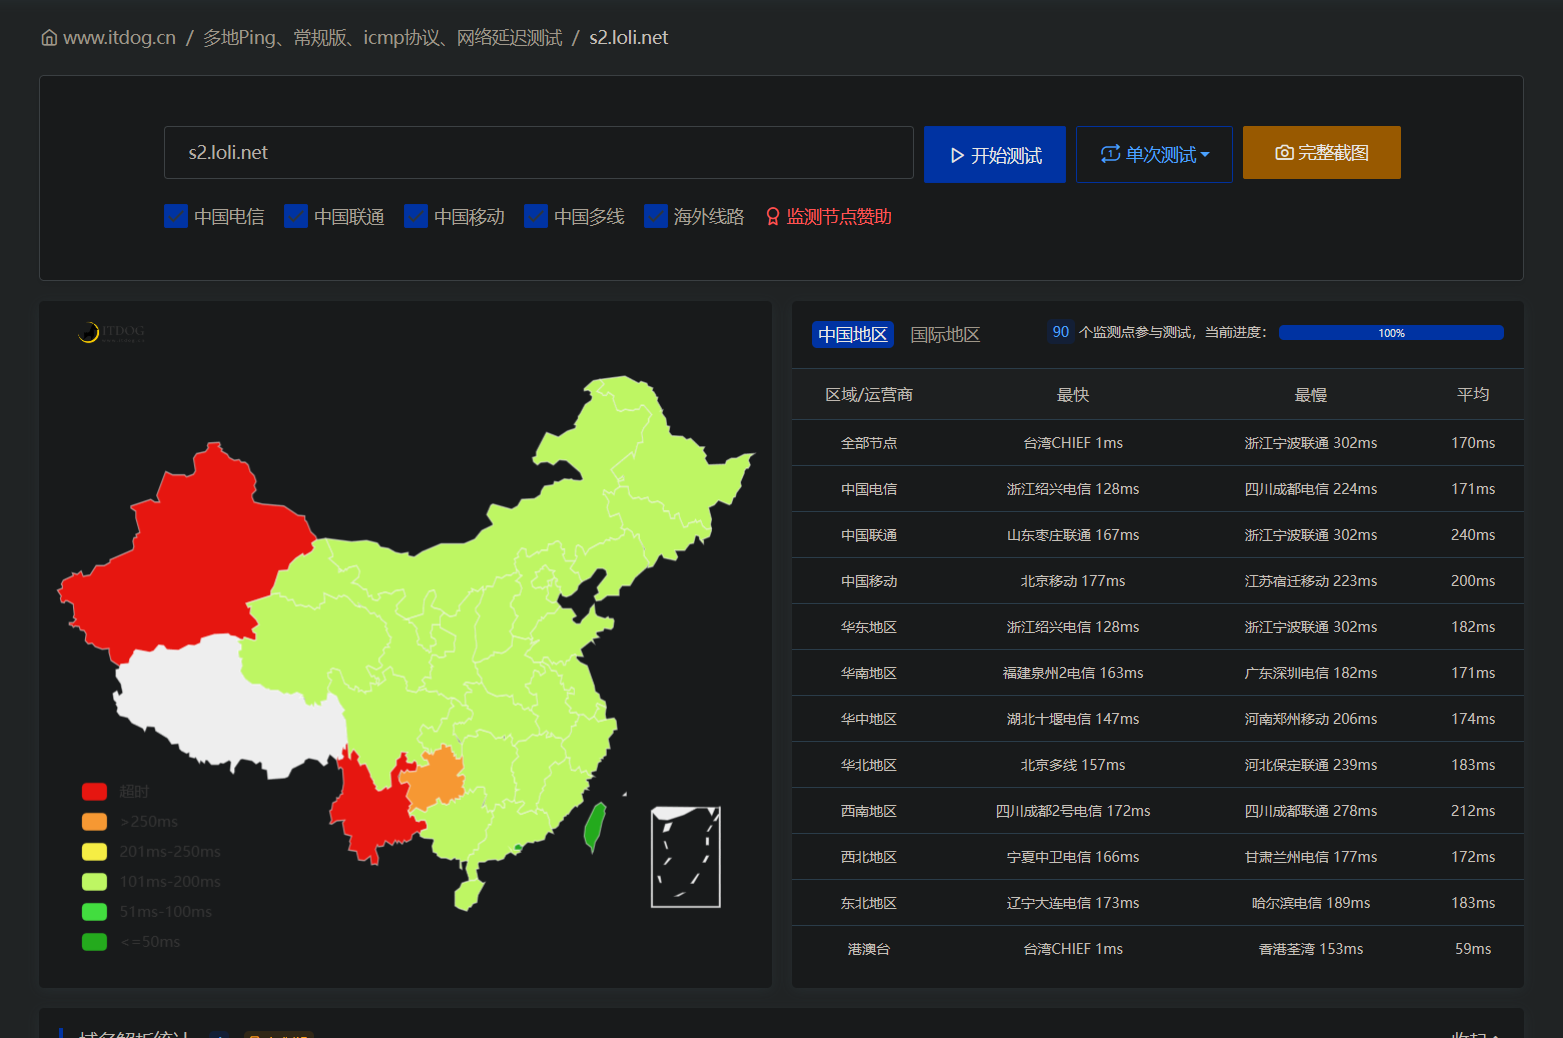1563x1038 pixels.
Task: Click the yellow 201ms-250ms legend swatch
Action: click(94, 852)
